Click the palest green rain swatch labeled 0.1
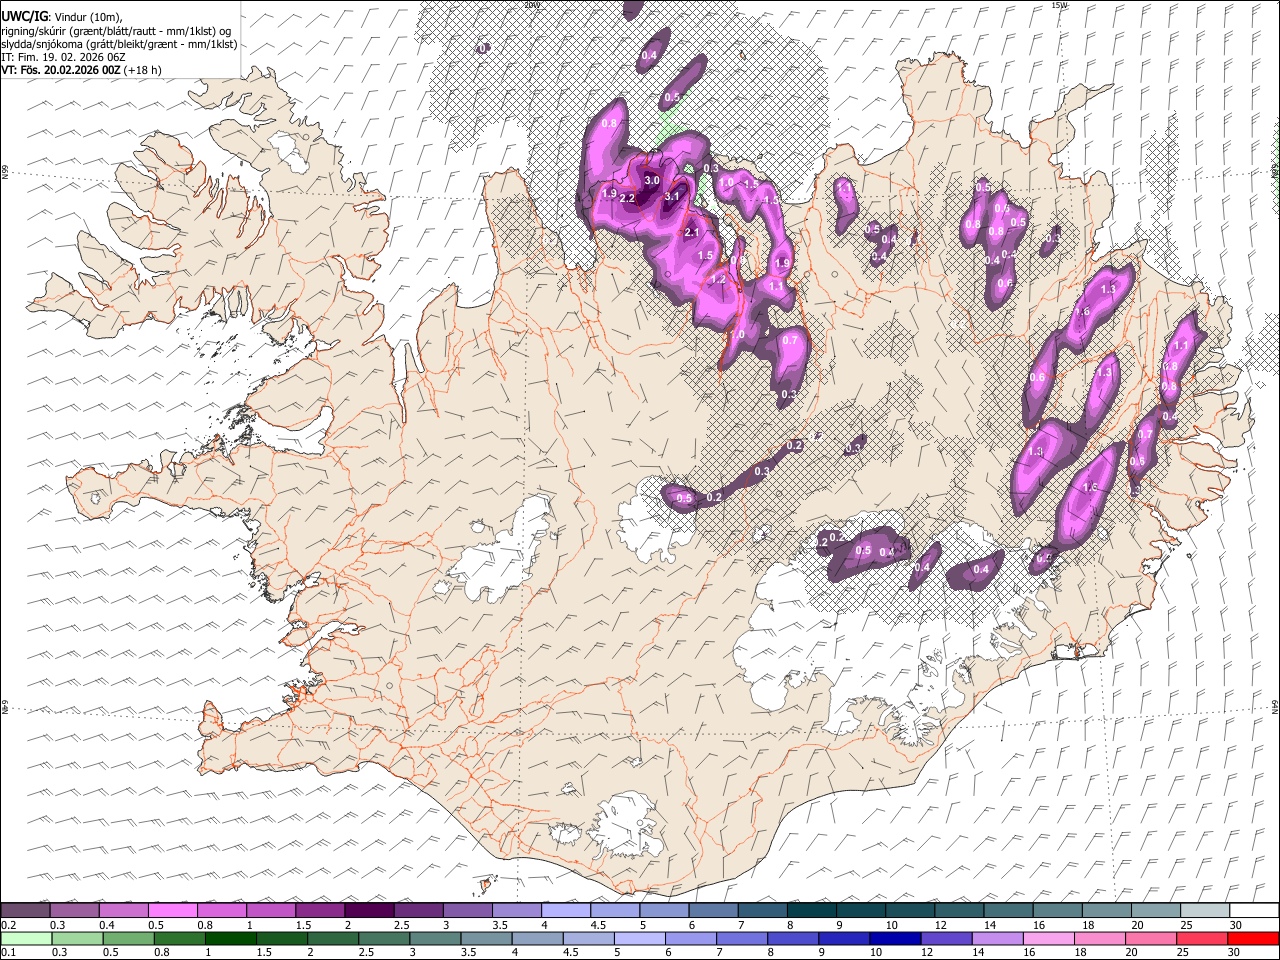 [27, 938]
